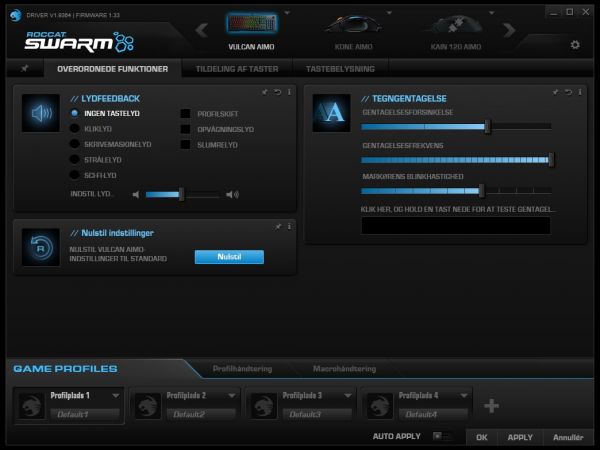600x450 pixels.
Task: Enable Slumrelyd checkbox
Action: [186, 145]
